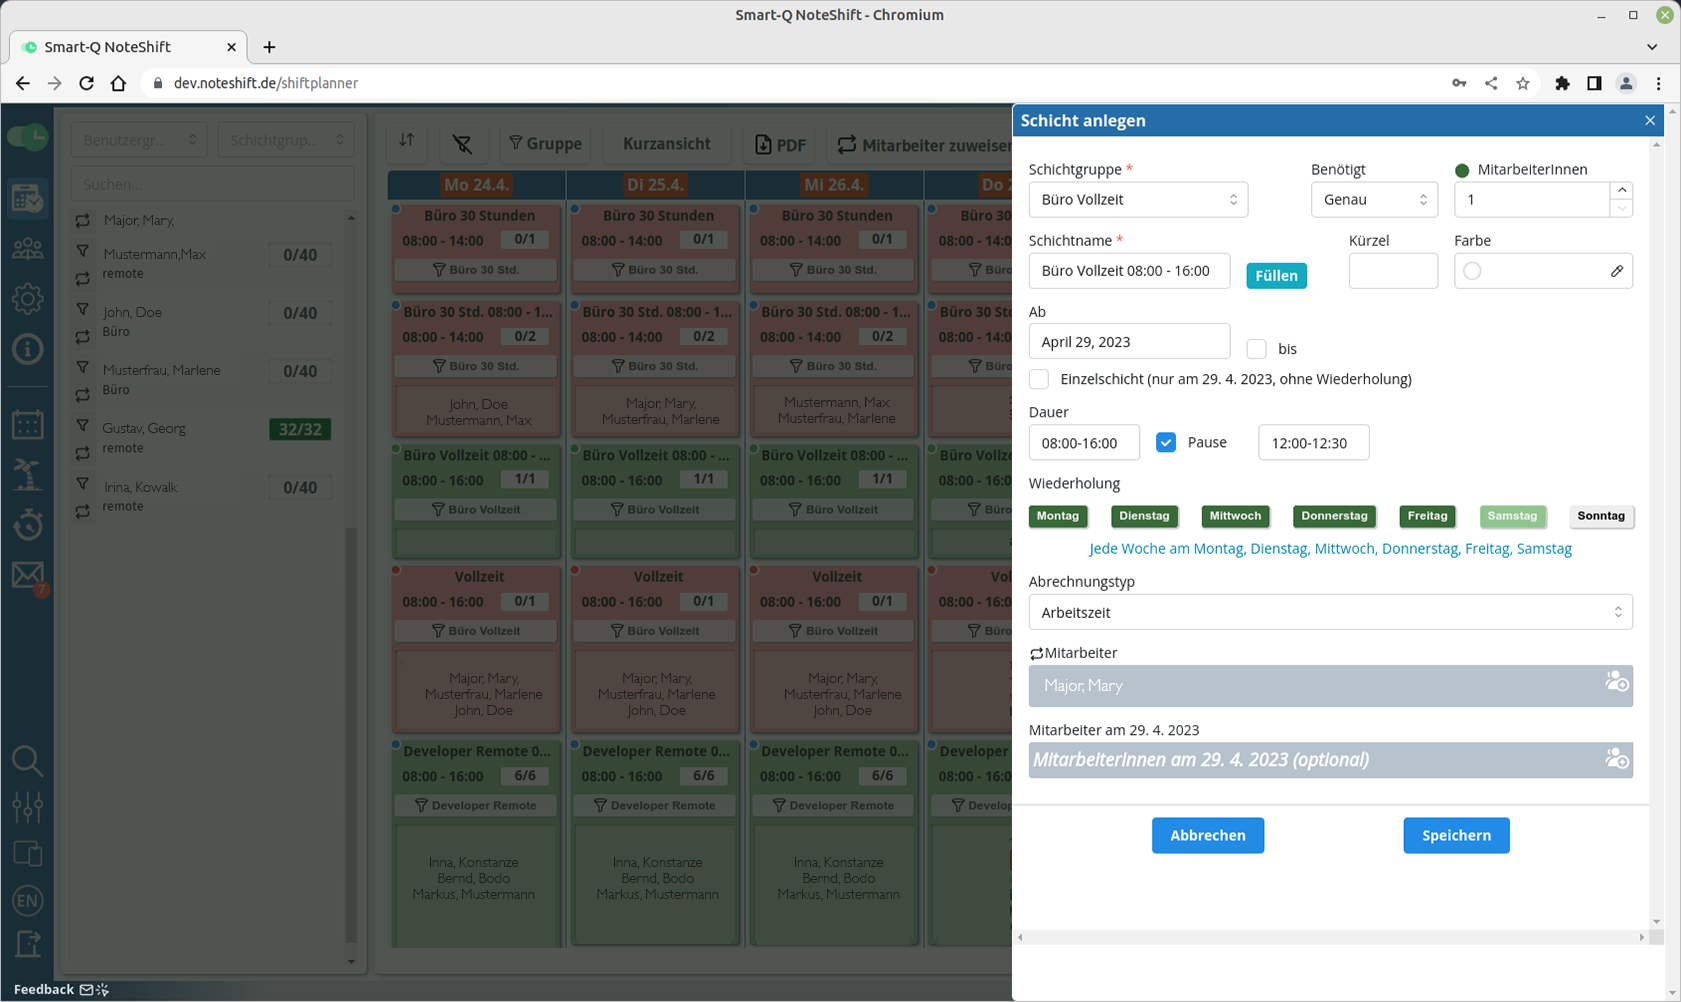Image resolution: width=1681 pixels, height=1002 pixels.
Task: Click filter icon next to Mustermann, Max
Action: [x=83, y=251]
